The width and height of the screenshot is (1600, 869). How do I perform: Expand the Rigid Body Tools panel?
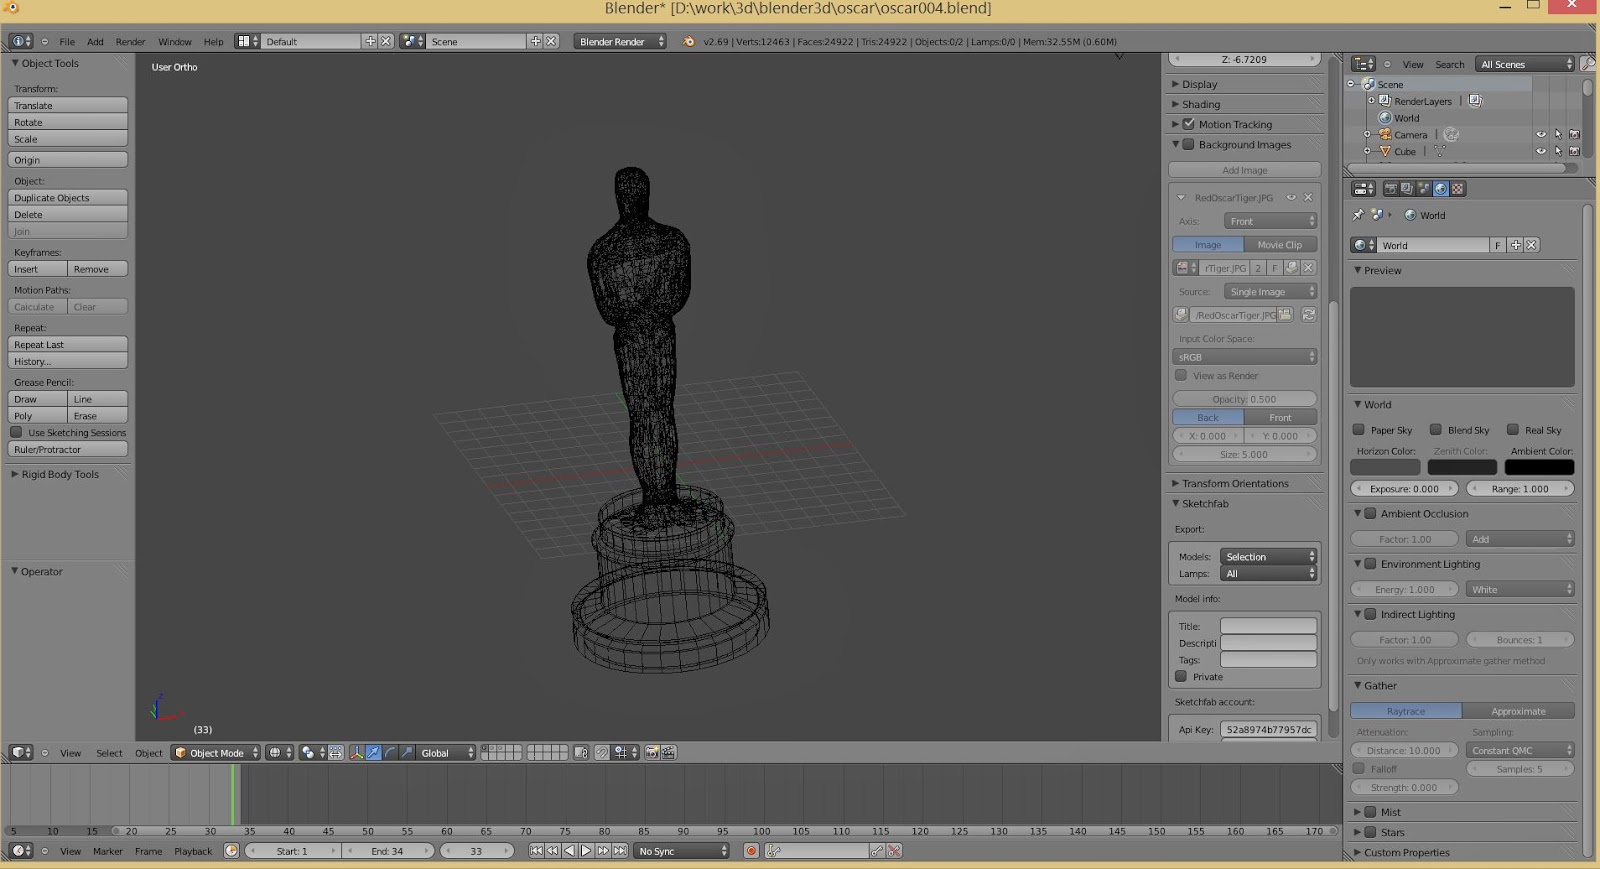click(x=60, y=475)
